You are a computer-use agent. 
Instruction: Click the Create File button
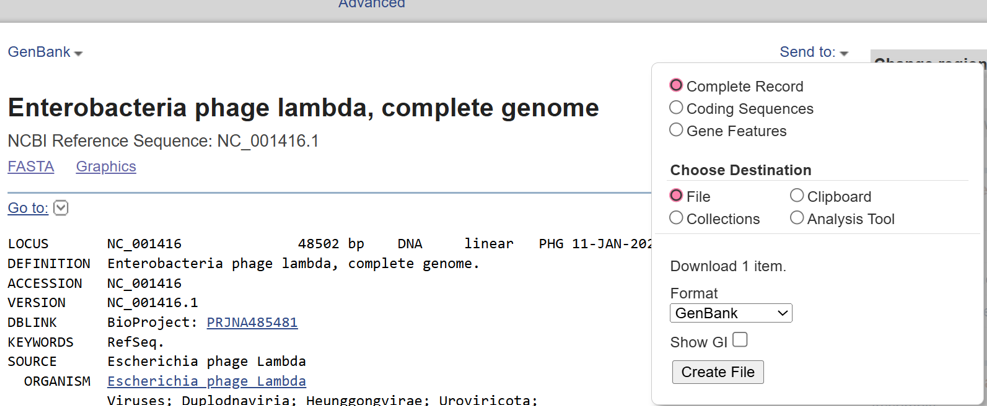tap(718, 372)
